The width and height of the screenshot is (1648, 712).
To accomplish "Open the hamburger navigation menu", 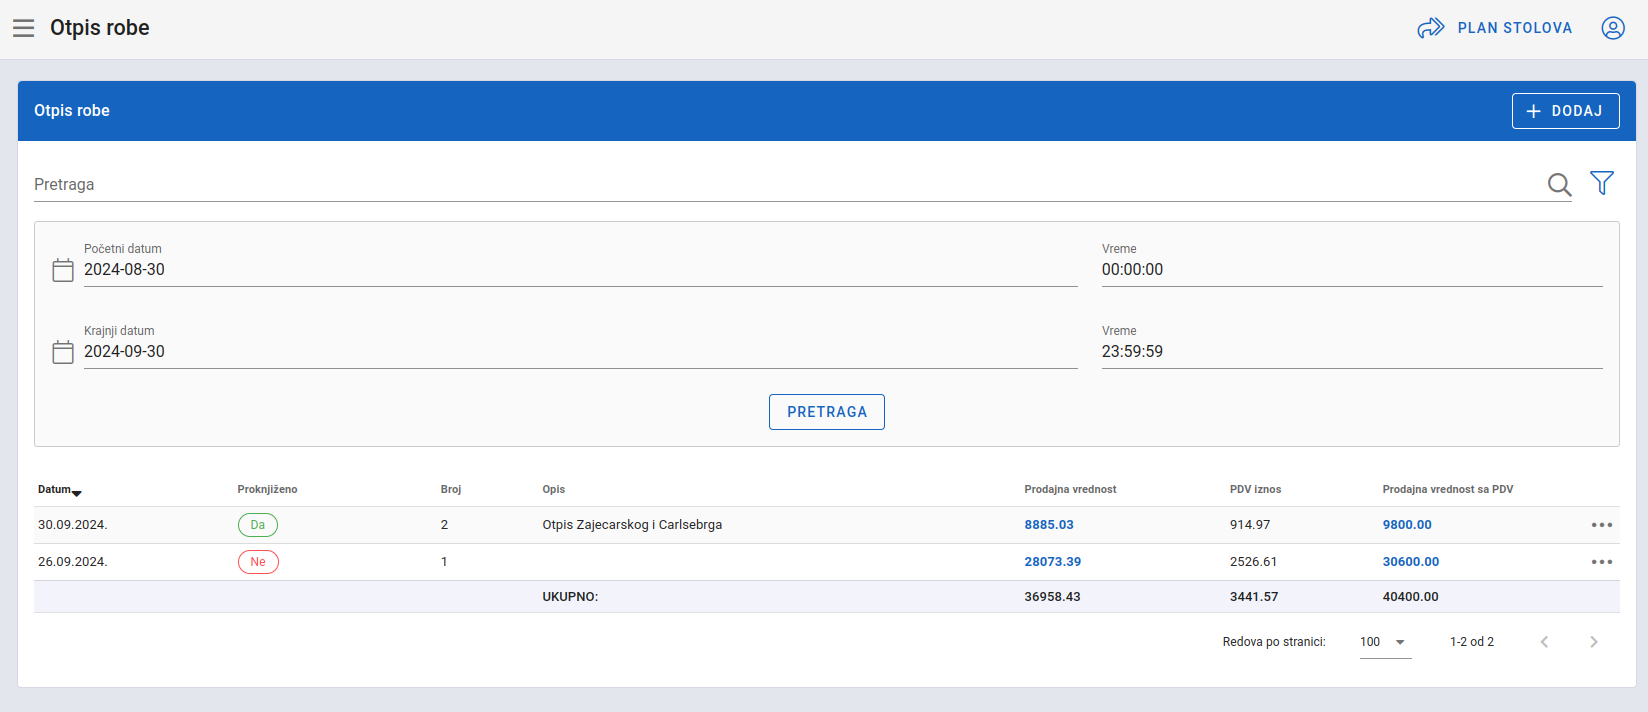I will [24, 28].
